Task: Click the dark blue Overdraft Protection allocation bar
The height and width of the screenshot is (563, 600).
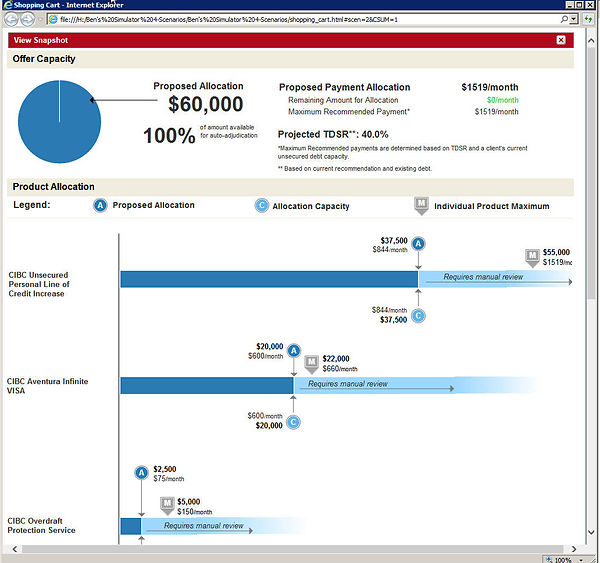Action: point(130,526)
